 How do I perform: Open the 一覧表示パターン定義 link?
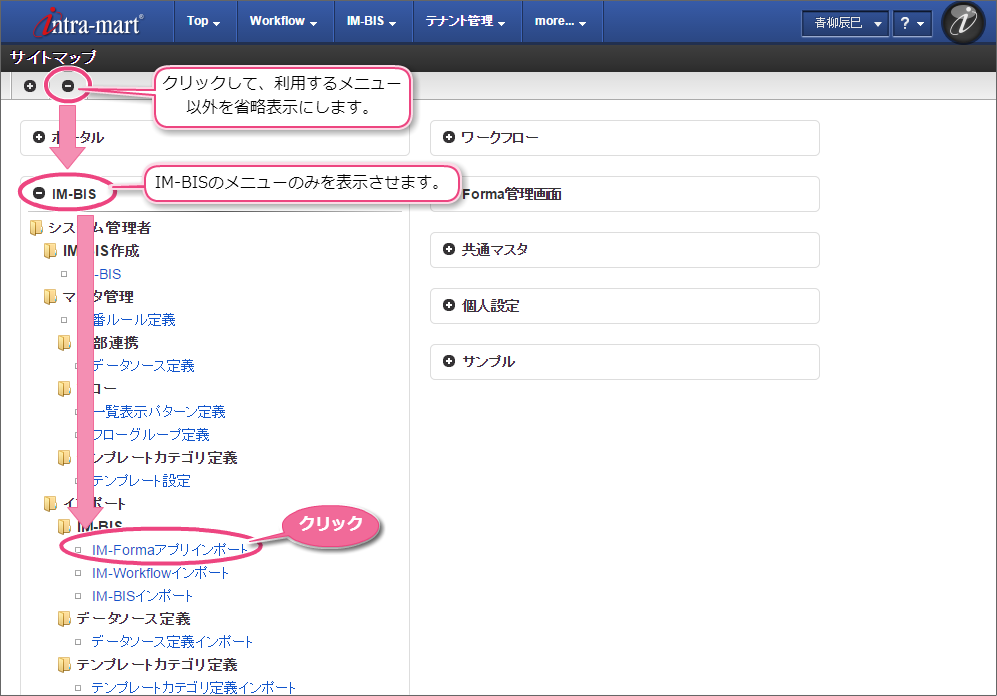(159, 412)
